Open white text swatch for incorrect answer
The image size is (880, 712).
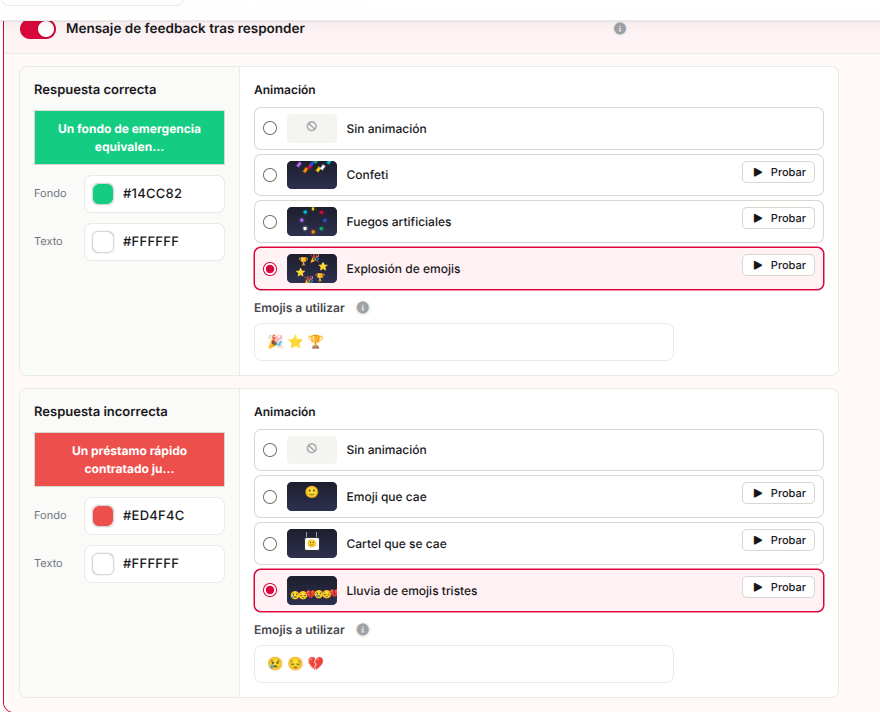pos(103,564)
